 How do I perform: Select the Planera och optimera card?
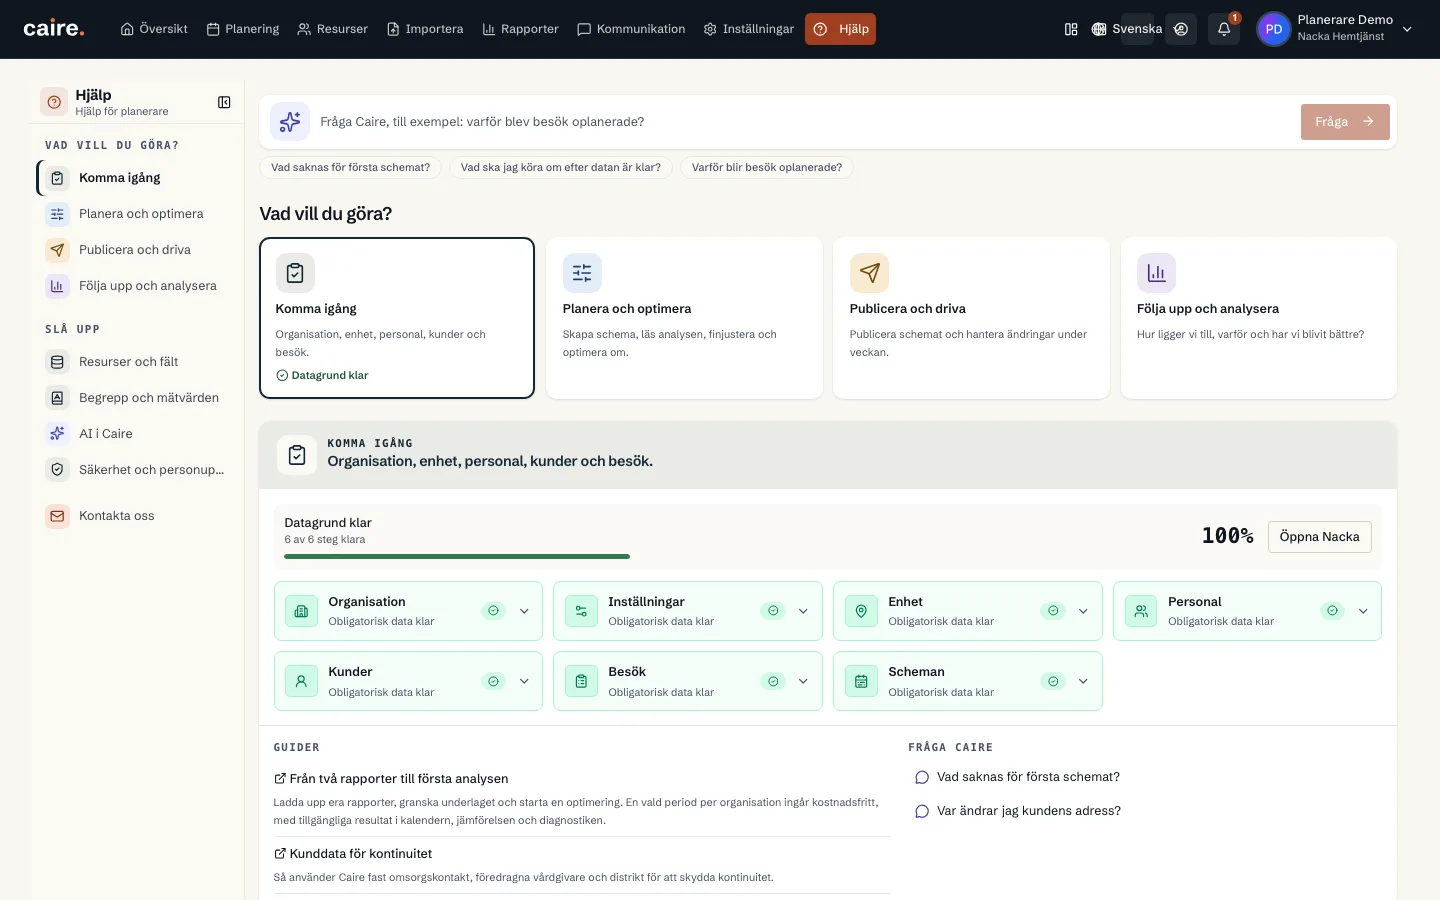684,318
